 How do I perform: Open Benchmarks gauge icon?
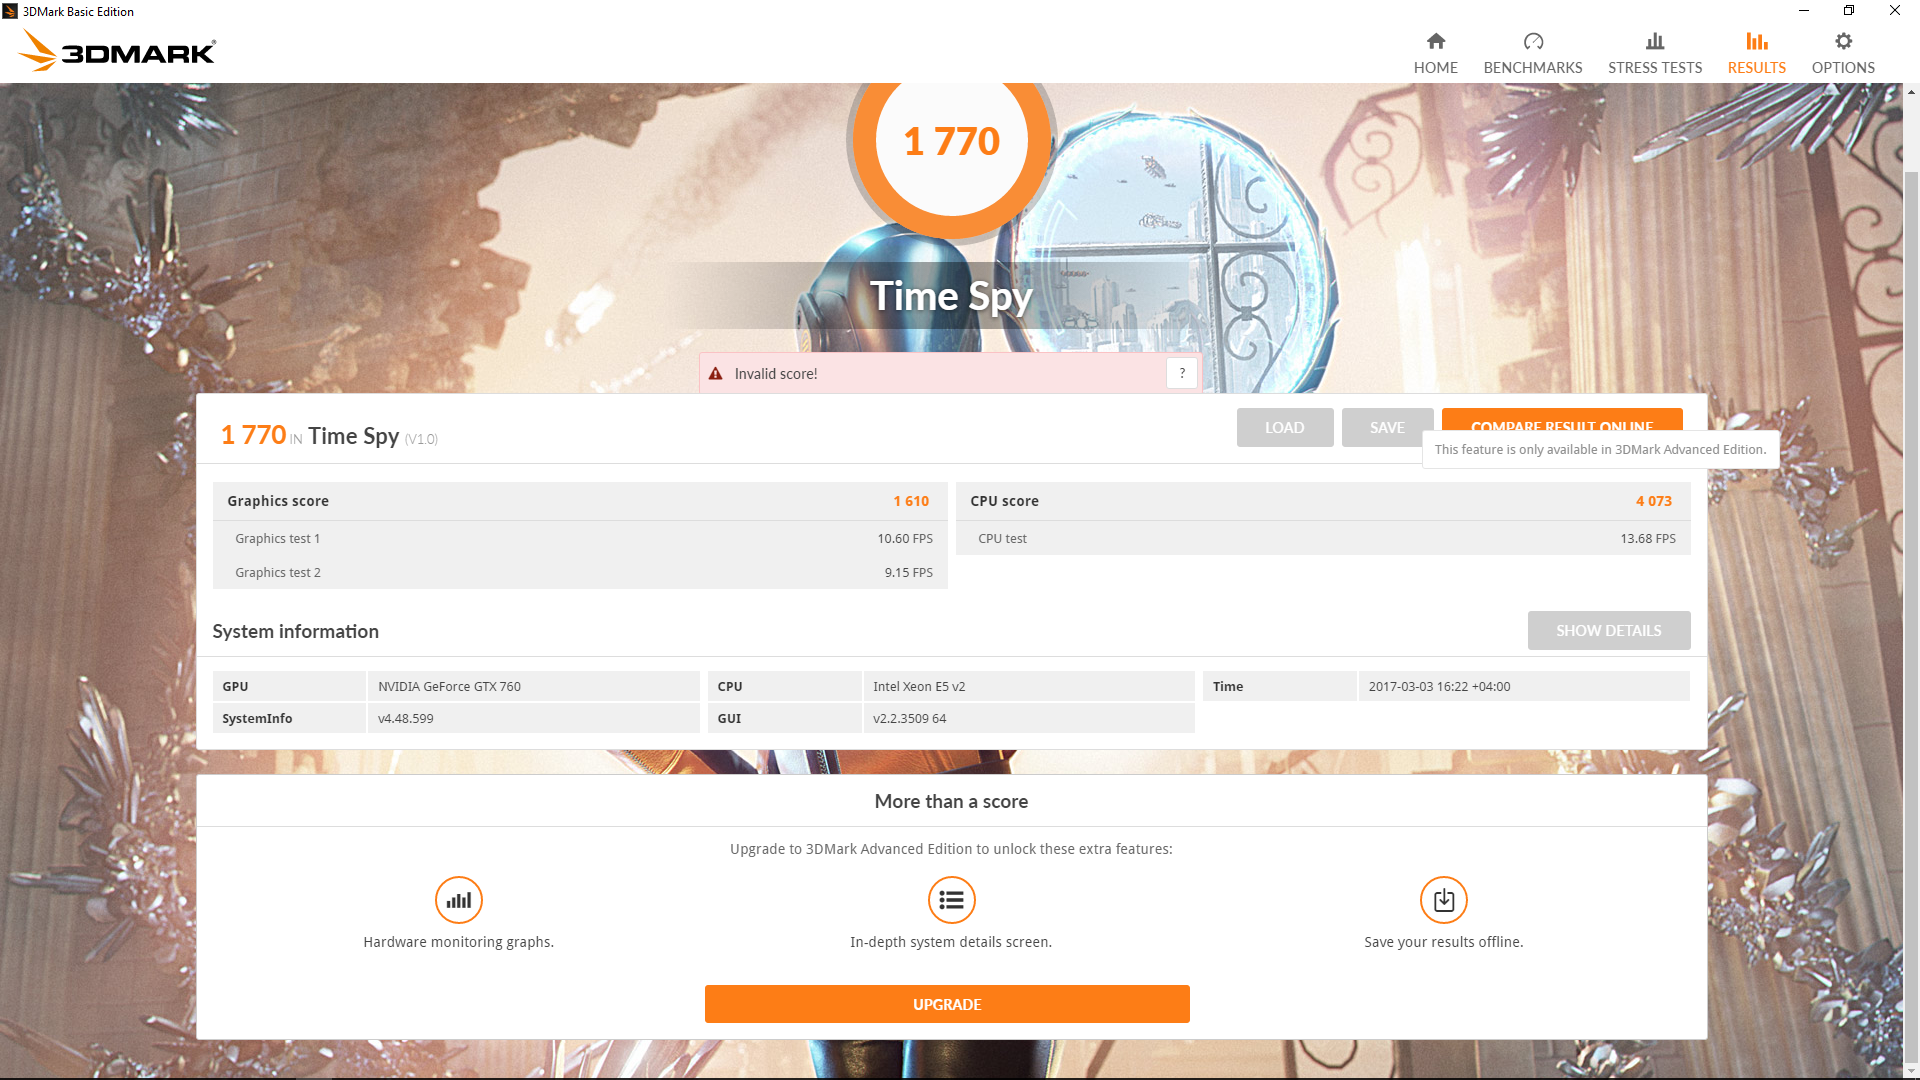[x=1533, y=41]
